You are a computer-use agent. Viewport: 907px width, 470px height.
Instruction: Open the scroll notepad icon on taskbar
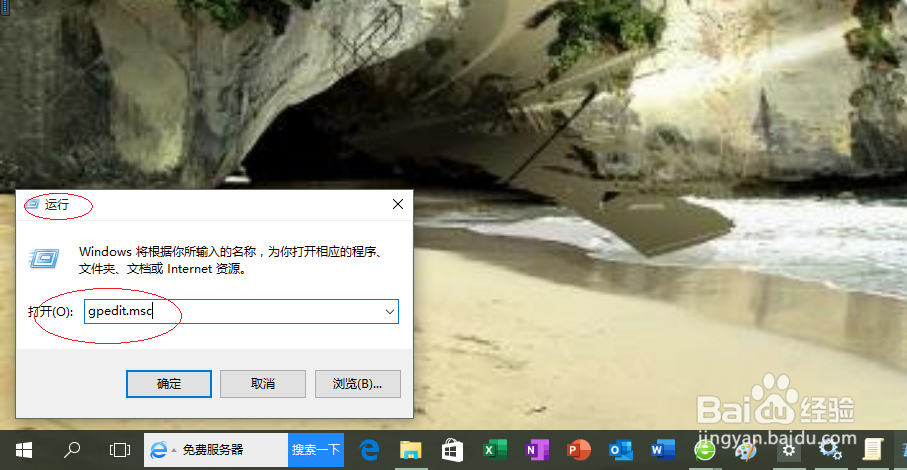pos(872,450)
